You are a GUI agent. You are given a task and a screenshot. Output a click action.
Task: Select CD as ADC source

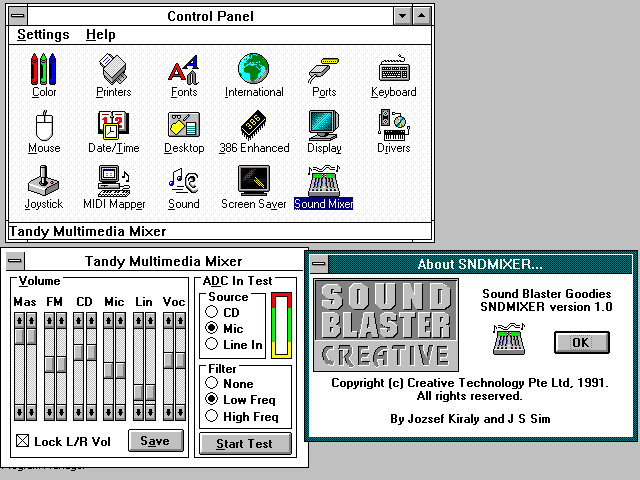(x=211, y=312)
